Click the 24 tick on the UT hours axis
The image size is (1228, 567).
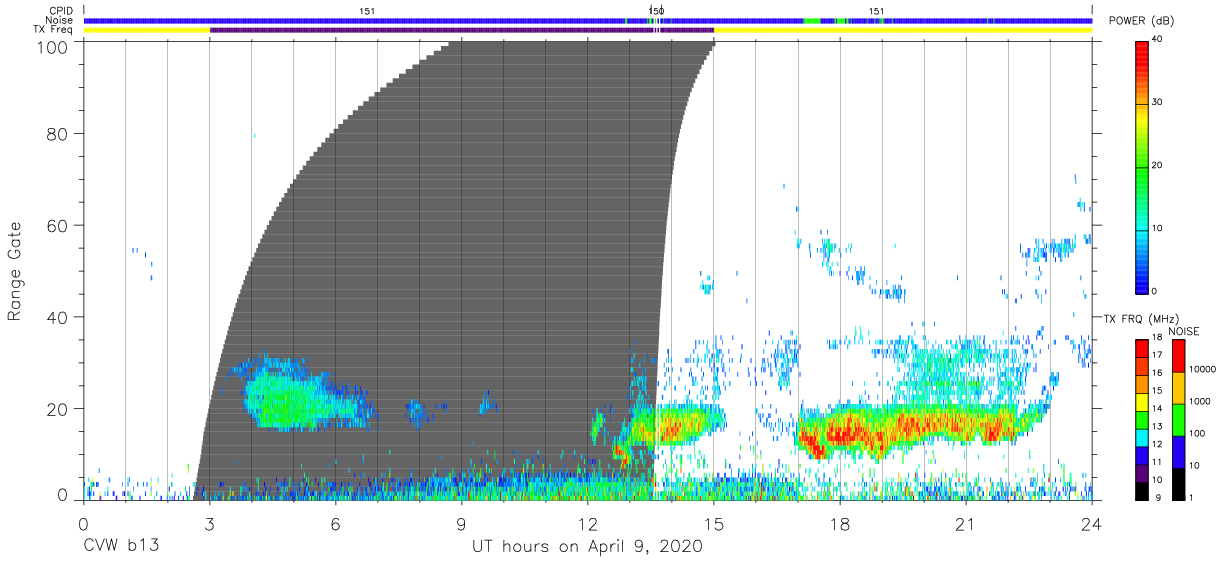1092,524
